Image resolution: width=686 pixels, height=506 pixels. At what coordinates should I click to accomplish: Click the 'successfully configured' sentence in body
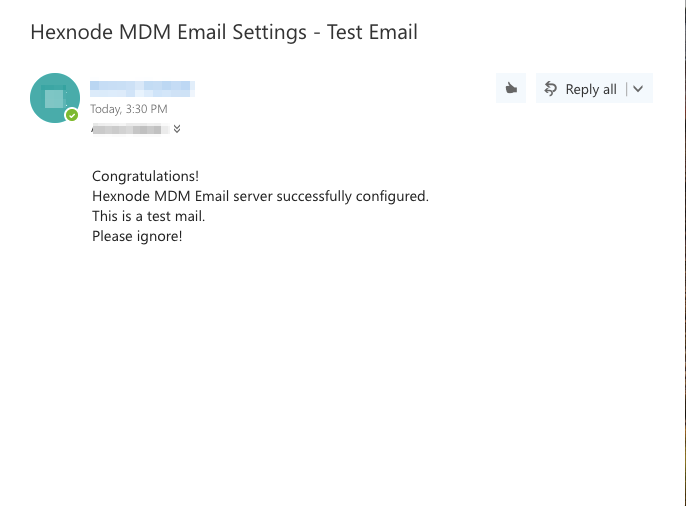point(260,196)
